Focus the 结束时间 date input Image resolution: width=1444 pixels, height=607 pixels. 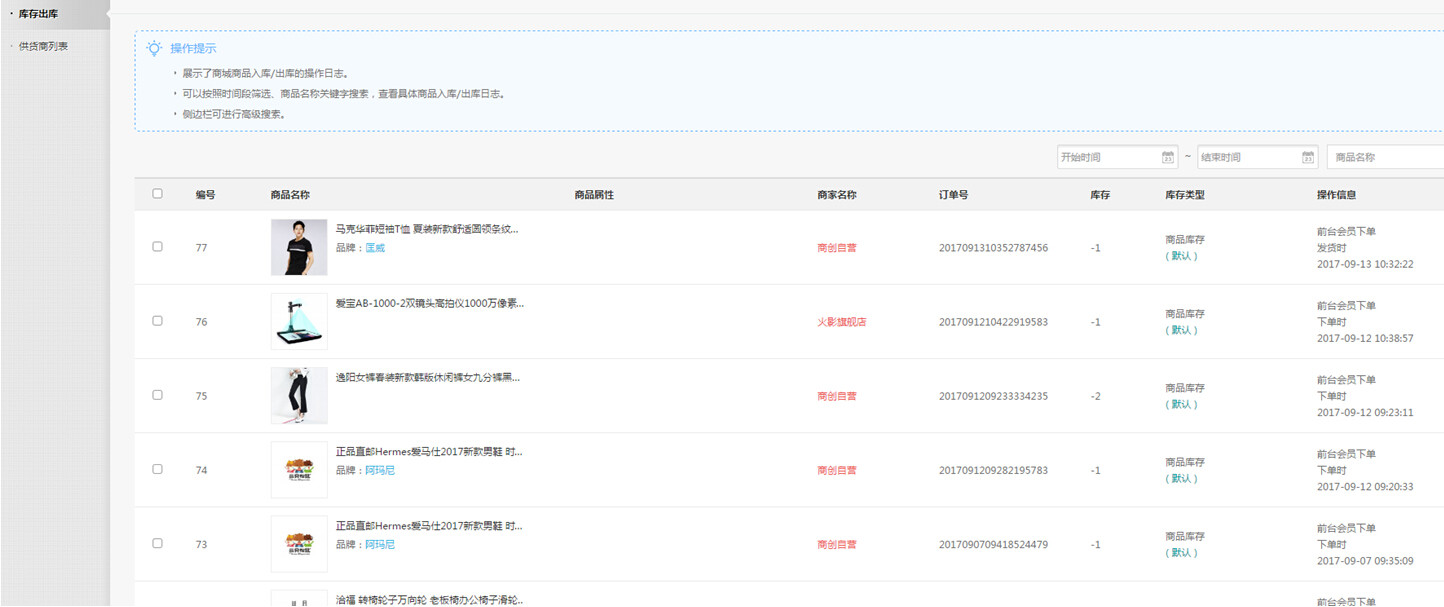[x=1257, y=157]
